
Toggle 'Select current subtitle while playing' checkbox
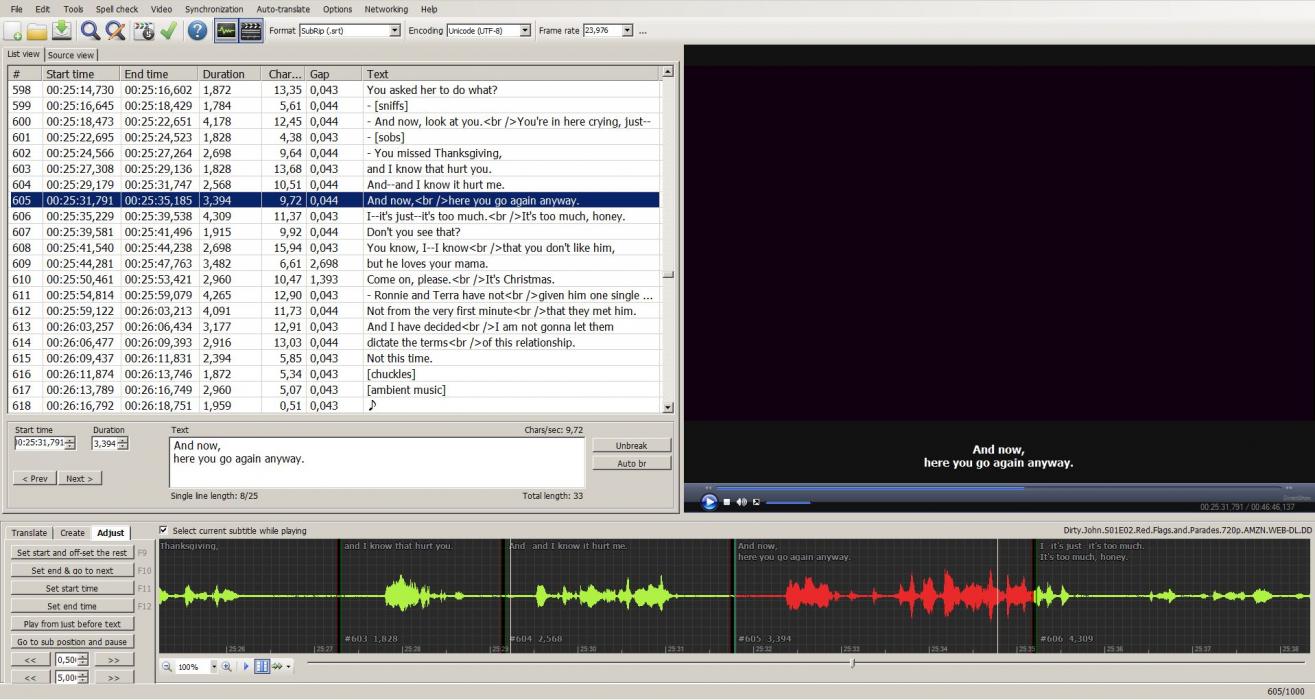[164, 531]
